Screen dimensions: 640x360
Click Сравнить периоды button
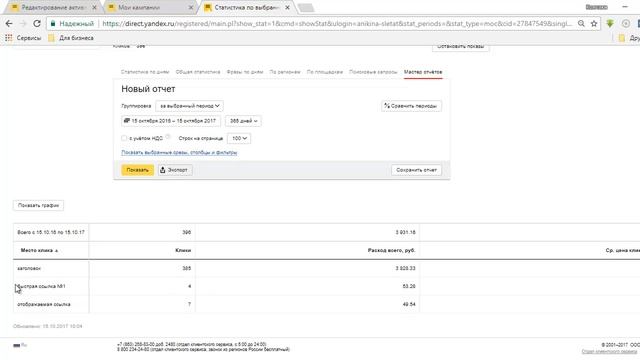click(411, 106)
